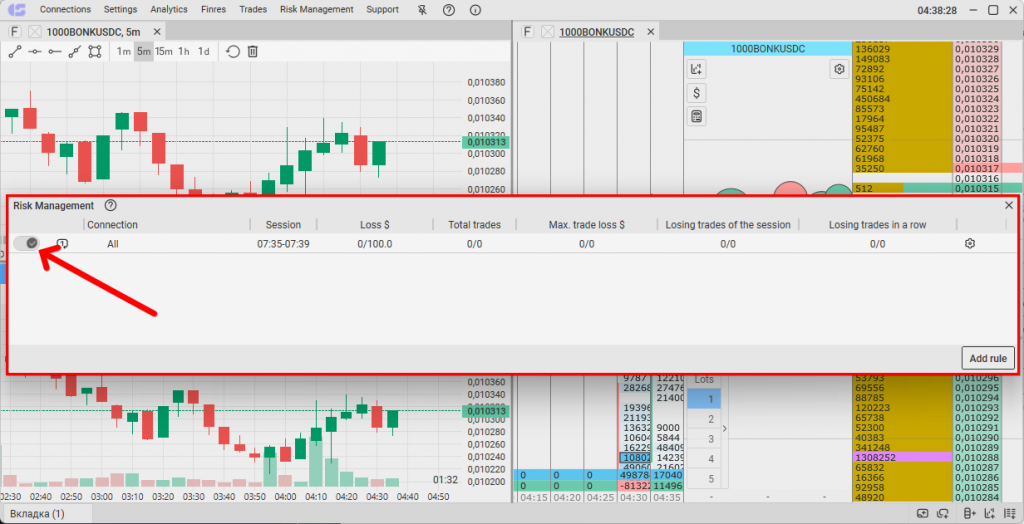Click the pin icon in the menu bar

coord(423,10)
